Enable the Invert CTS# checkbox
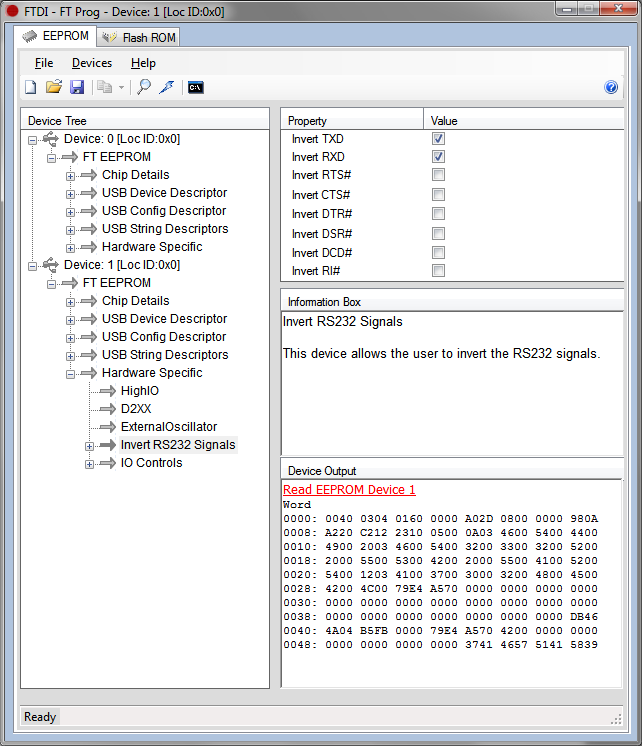Screen dimensions: 642x746 pos(438,195)
